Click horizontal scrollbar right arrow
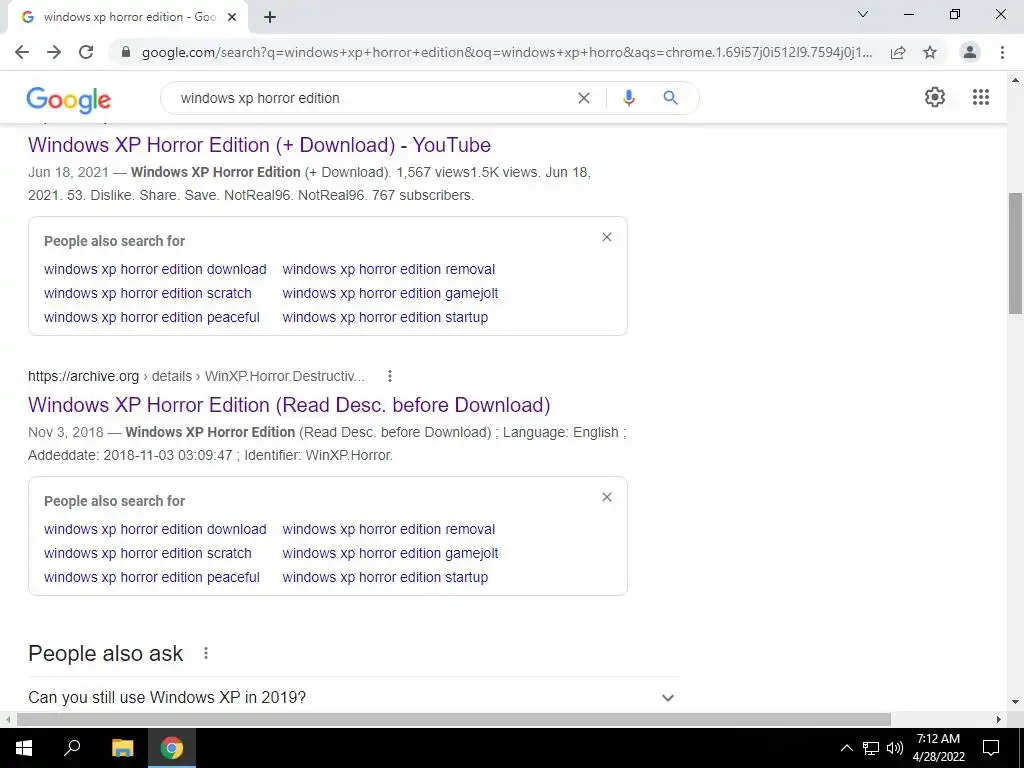The image size is (1024, 768). pos(999,719)
